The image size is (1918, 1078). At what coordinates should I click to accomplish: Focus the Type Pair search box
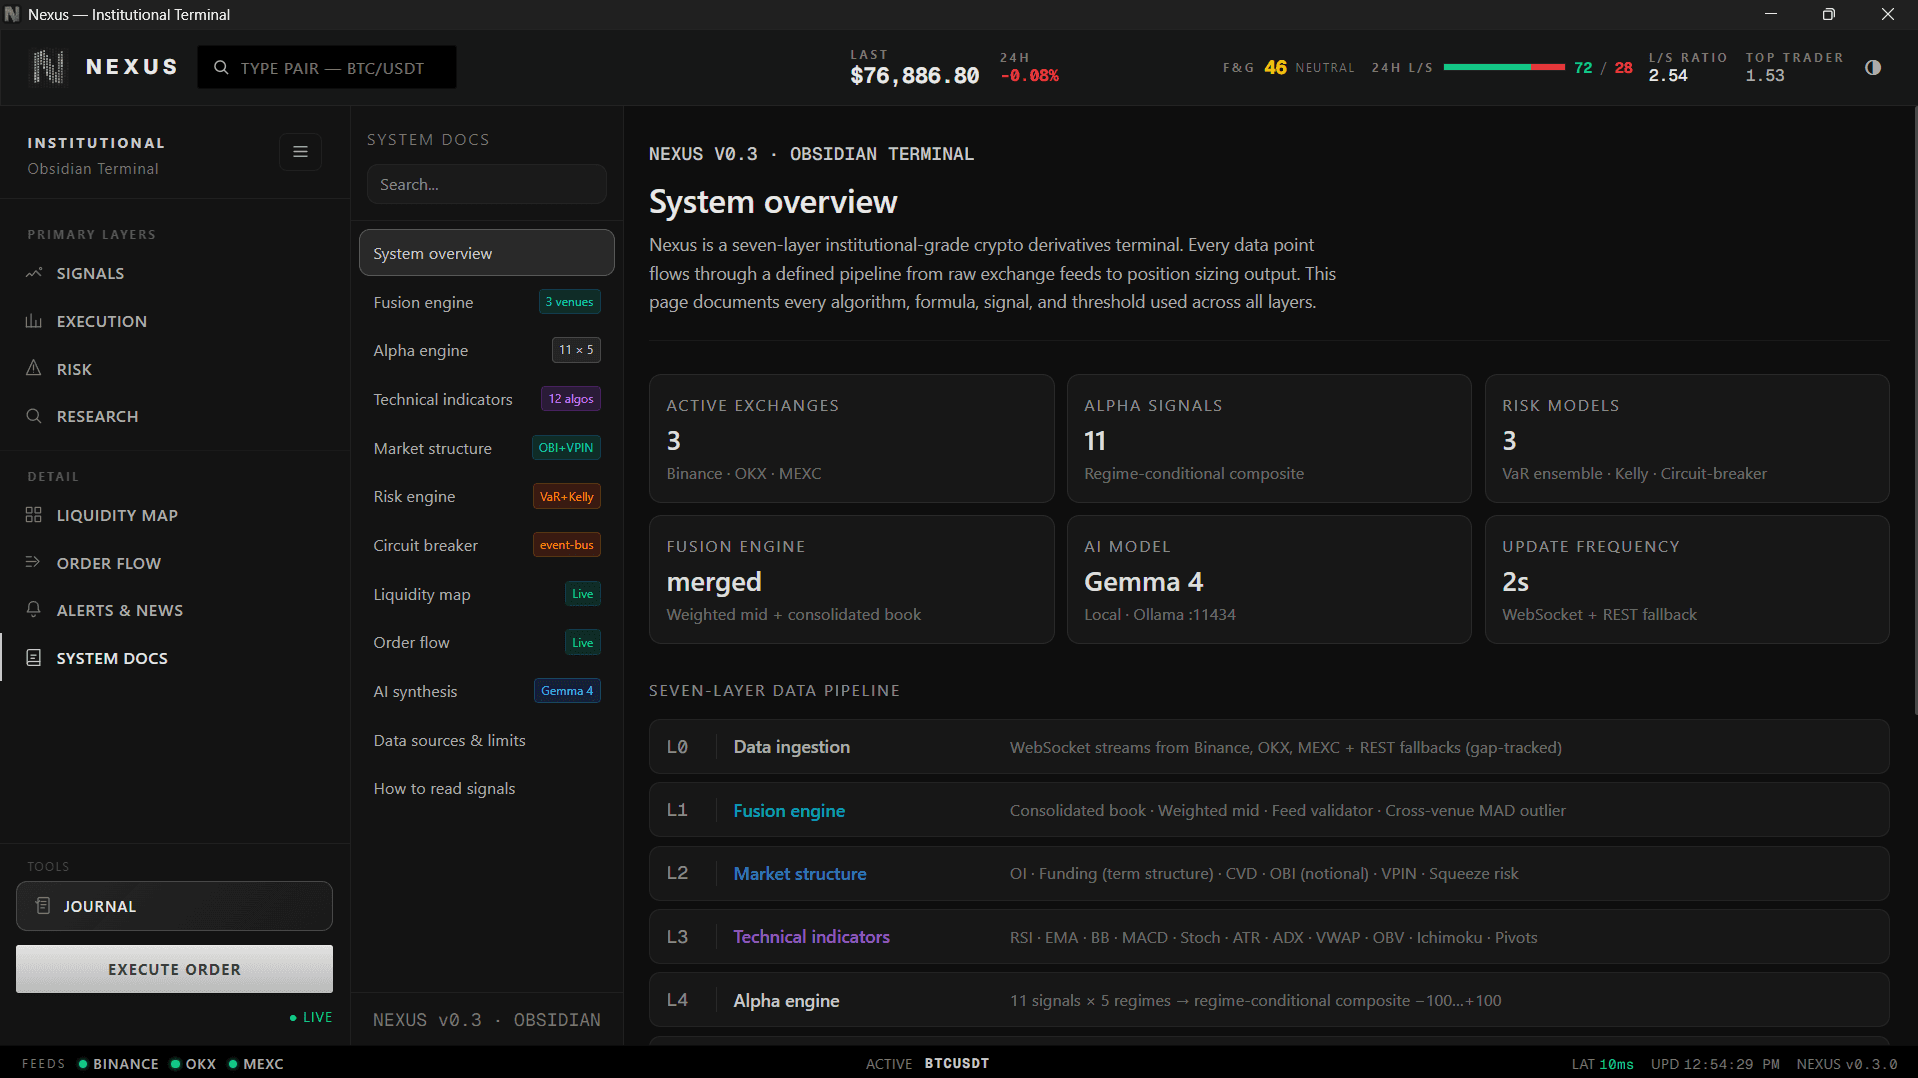point(327,68)
